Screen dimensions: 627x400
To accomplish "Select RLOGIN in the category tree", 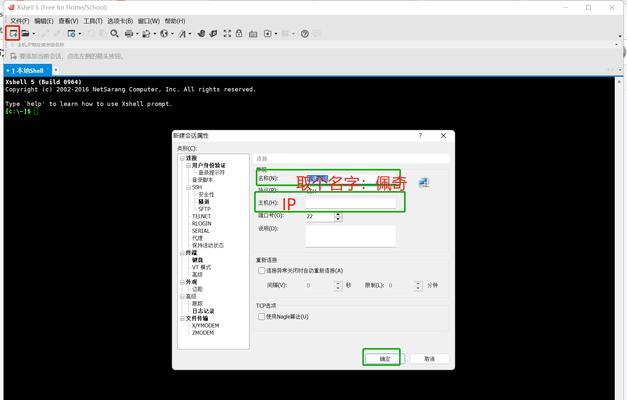I will point(202,224).
